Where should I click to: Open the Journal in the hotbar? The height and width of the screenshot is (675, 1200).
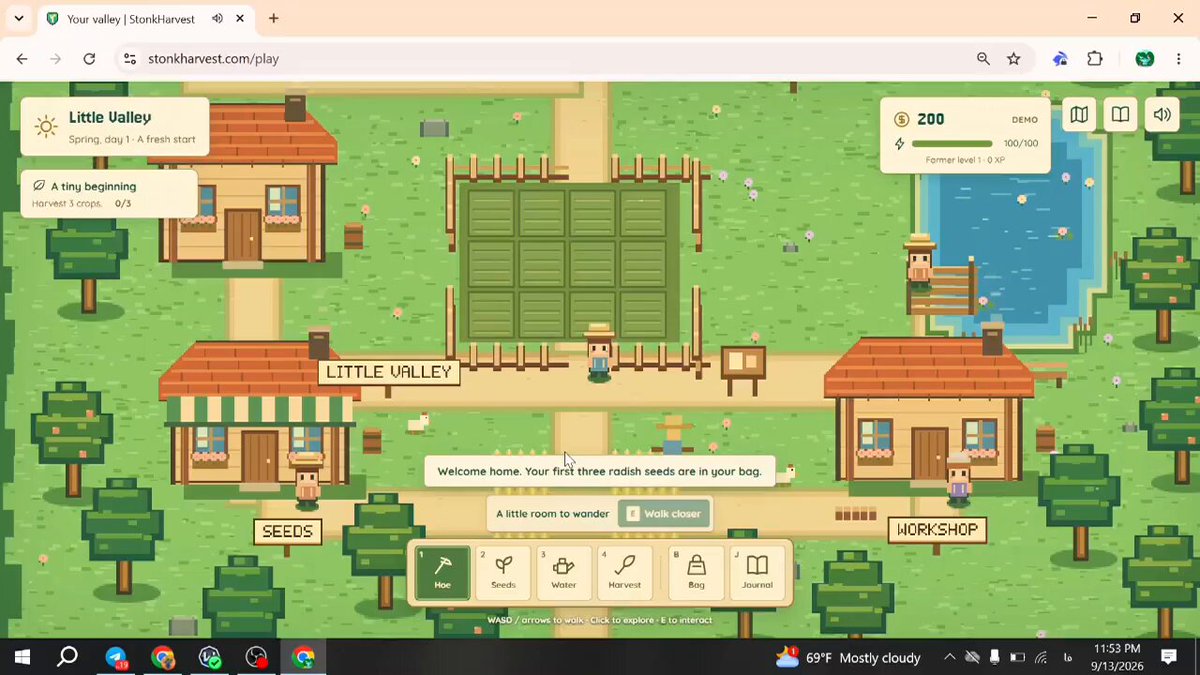[x=757, y=573]
